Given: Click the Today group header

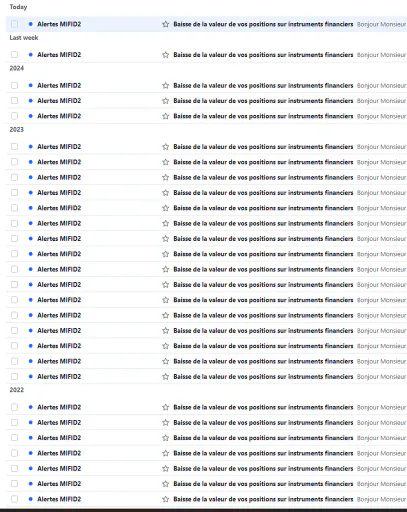Looking at the screenshot, I should 18,7.
